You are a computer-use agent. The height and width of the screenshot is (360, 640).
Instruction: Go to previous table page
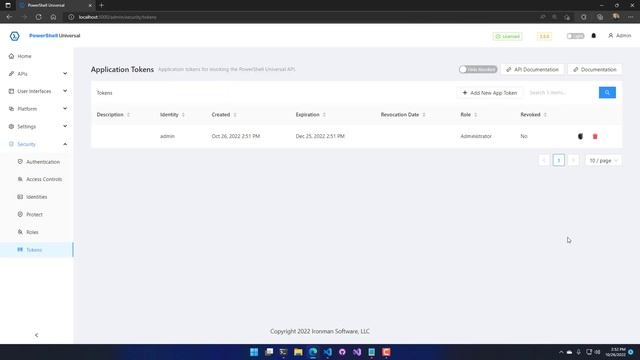(544, 160)
